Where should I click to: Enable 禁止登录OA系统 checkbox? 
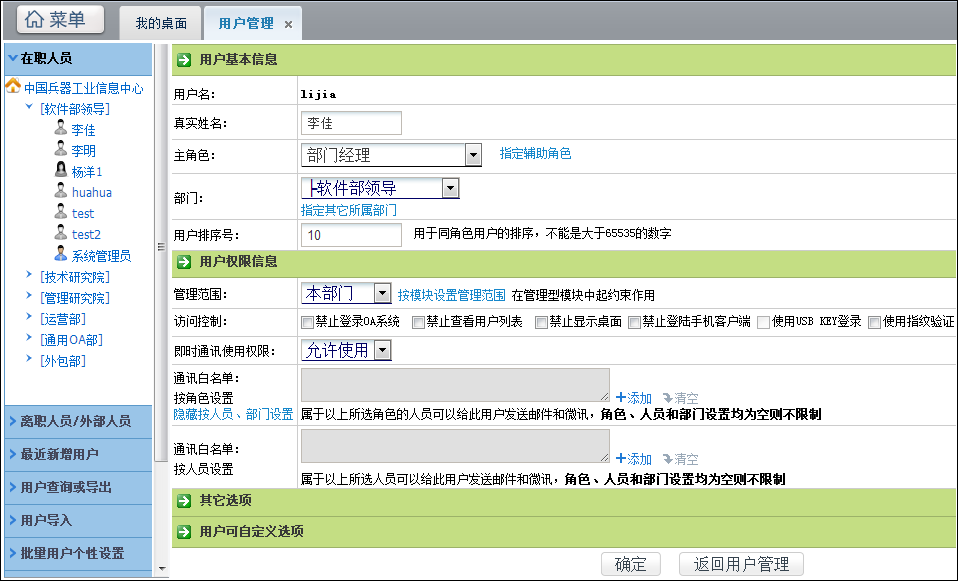pyautogui.click(x=308, y=322)
